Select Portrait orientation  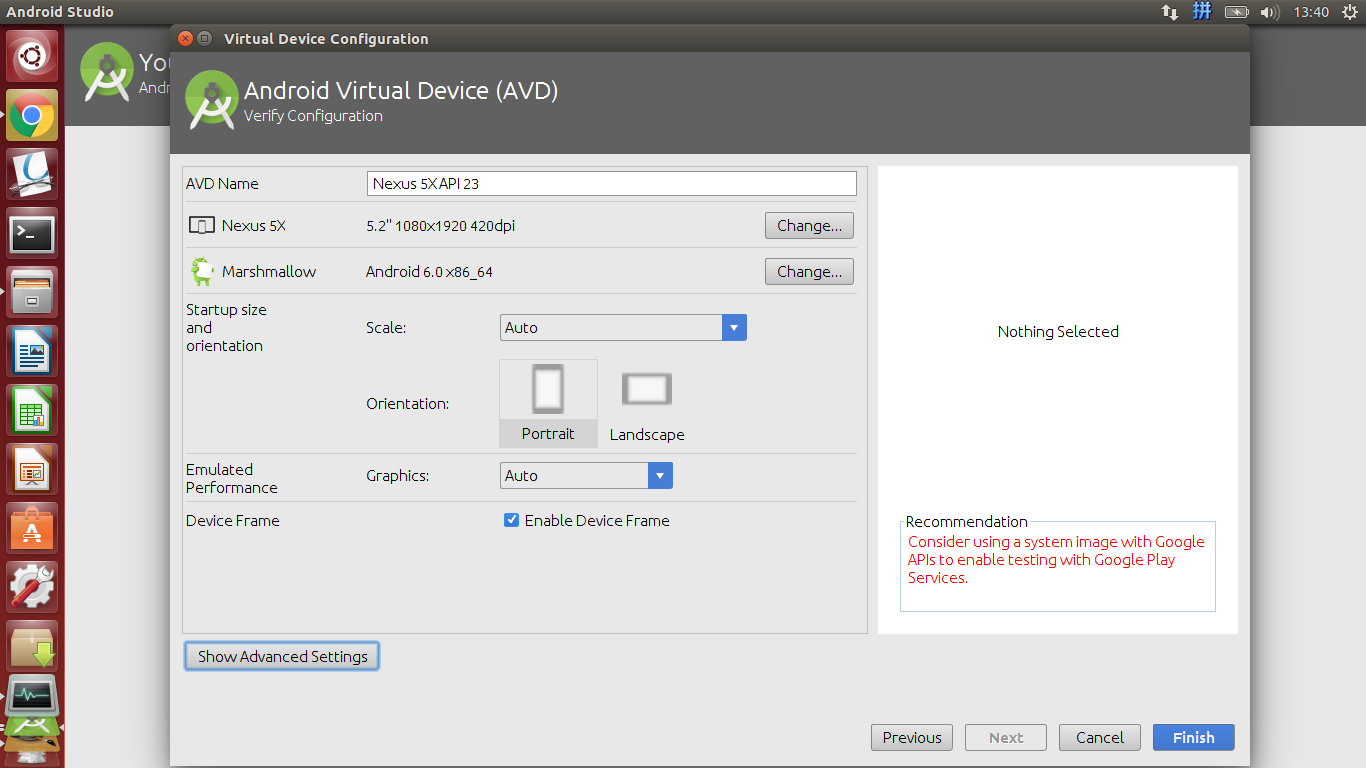(x=548, y=403)
